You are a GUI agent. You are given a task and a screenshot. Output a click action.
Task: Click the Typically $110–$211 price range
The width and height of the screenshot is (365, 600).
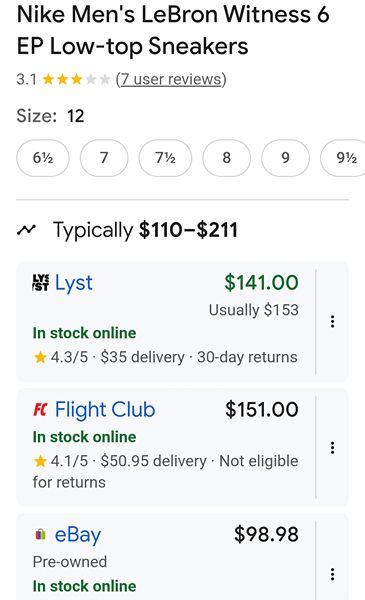pyautogui.click(x=145, y=230)
